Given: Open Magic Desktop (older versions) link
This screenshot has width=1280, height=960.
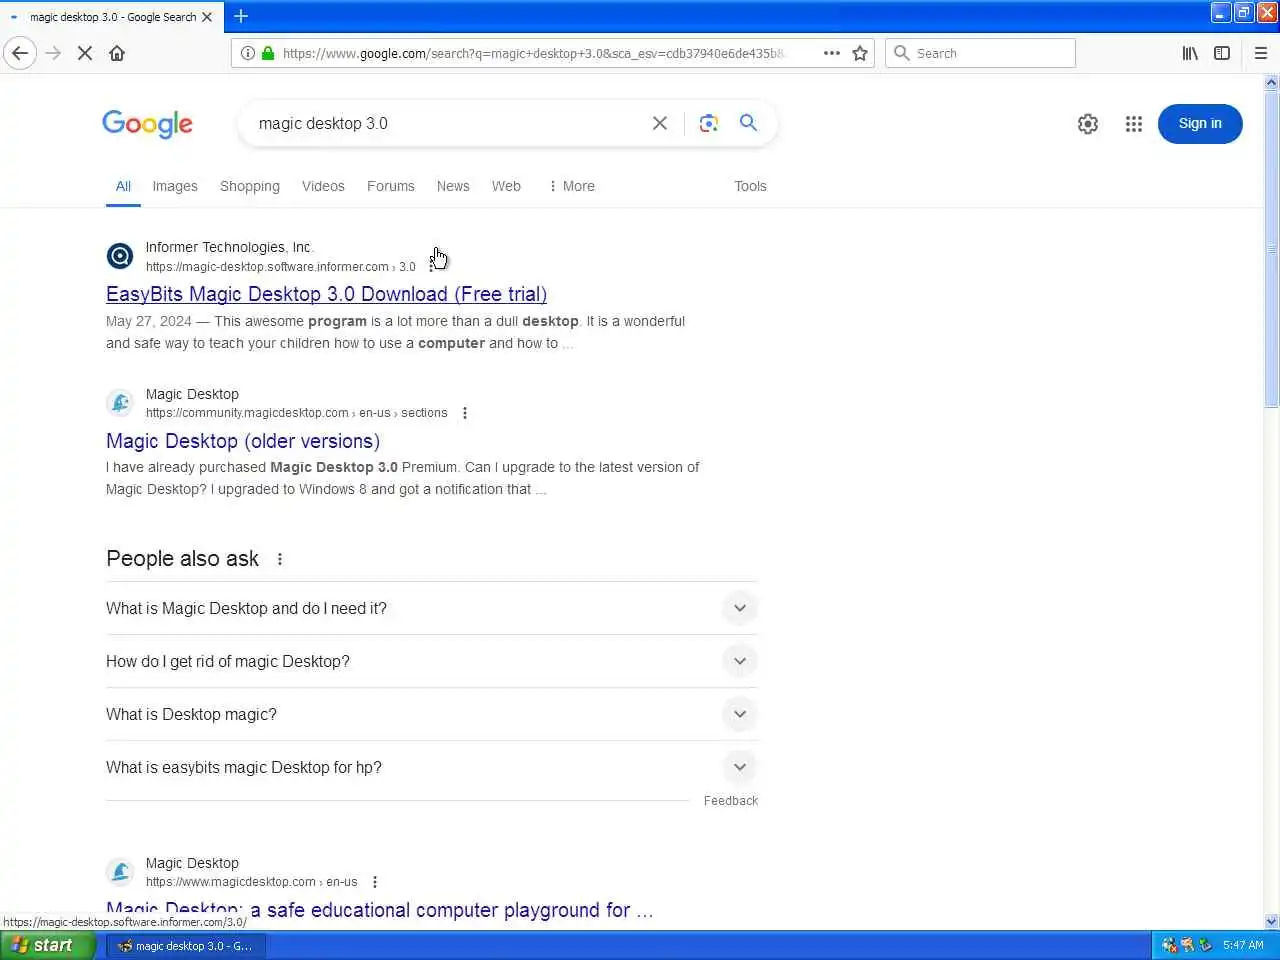Looking at the screenshot, I should pos(243,441).
